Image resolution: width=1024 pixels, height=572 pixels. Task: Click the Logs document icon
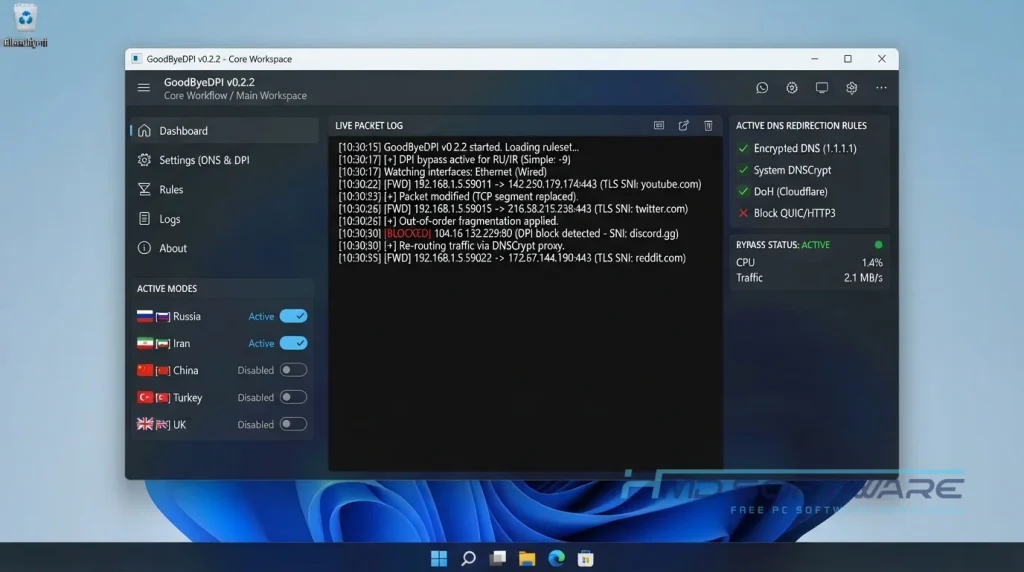point(144,219)
